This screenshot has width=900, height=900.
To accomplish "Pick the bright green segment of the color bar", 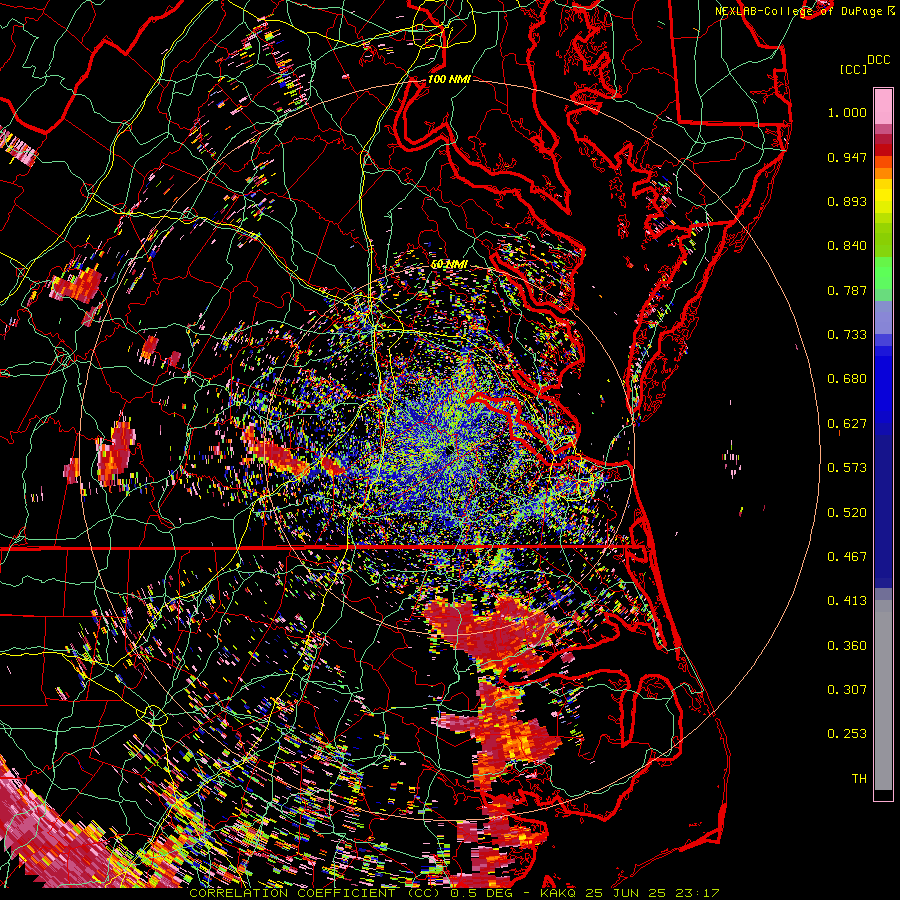I will tap(883, 273).
